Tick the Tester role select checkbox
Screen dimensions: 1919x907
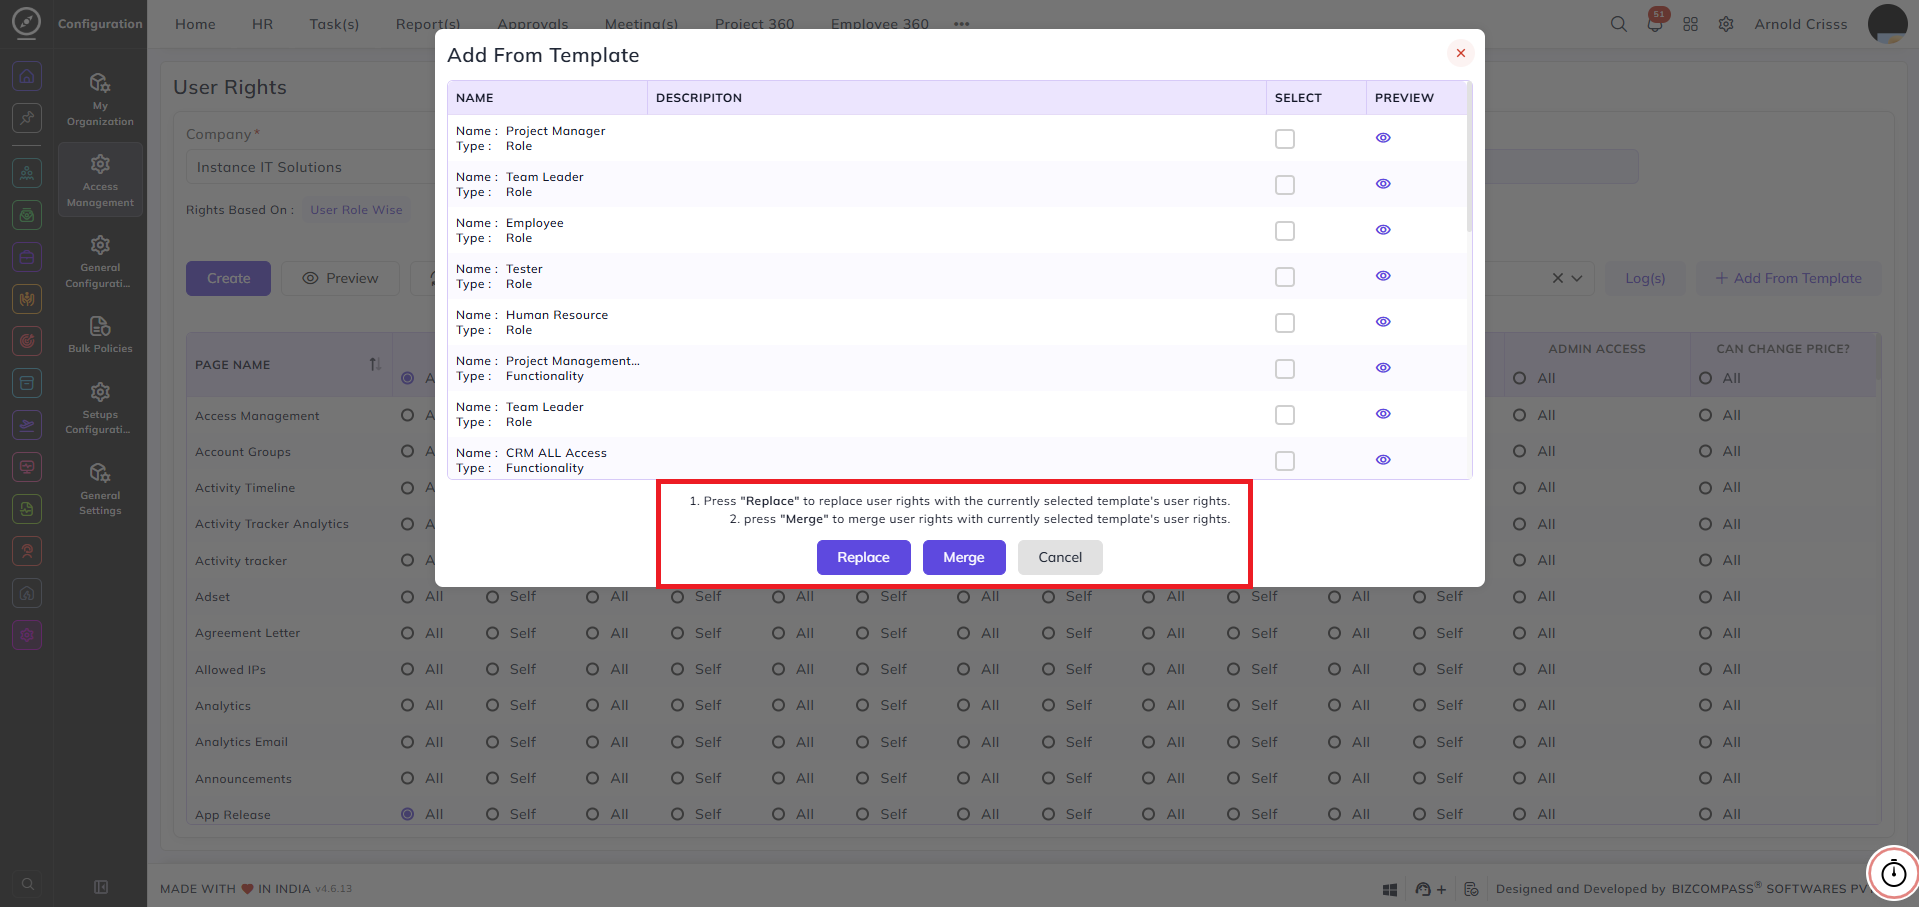pyautogui.click(x=1285, y=277)
